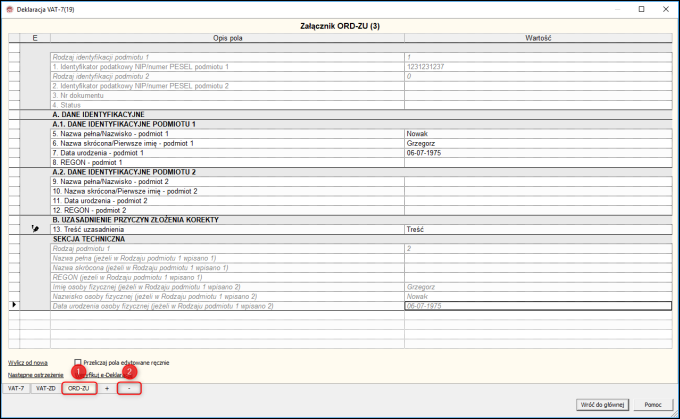Click the empty value cell for 8. REGON - podmiot 1
The width and height of the screenshot is (680, 419).
(x=538, y=162)
